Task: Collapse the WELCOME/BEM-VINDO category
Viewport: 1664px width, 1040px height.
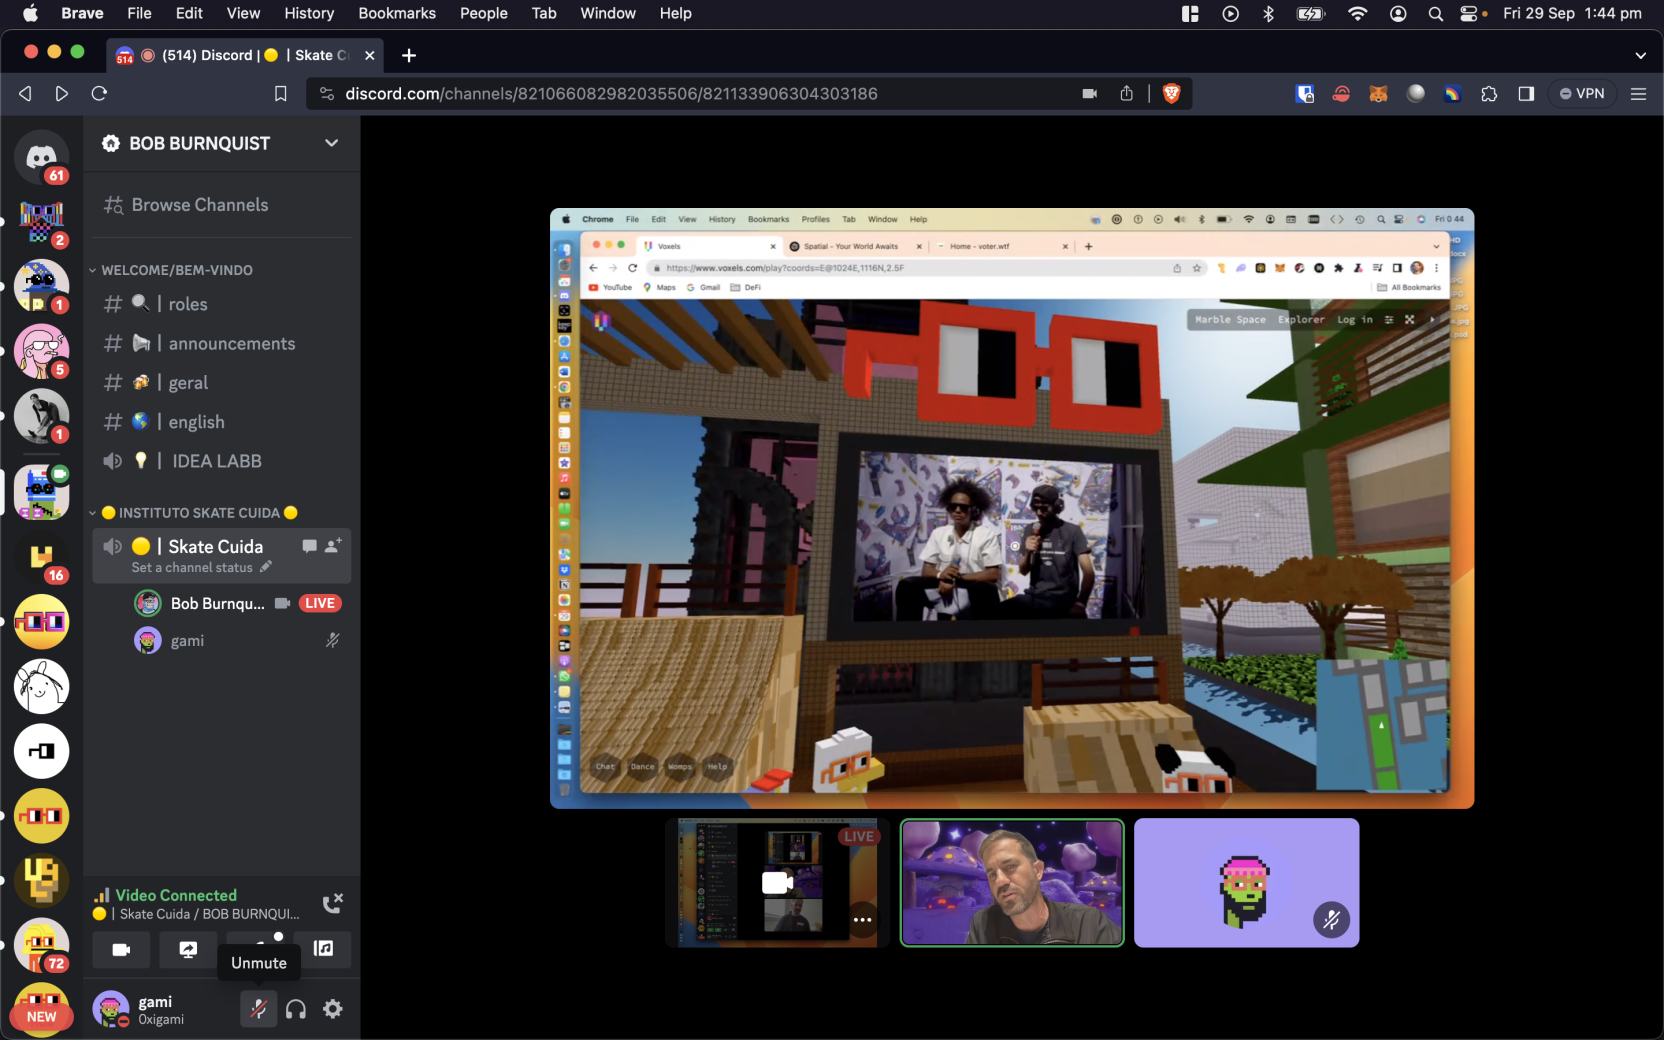Action: tap(176, 270)
